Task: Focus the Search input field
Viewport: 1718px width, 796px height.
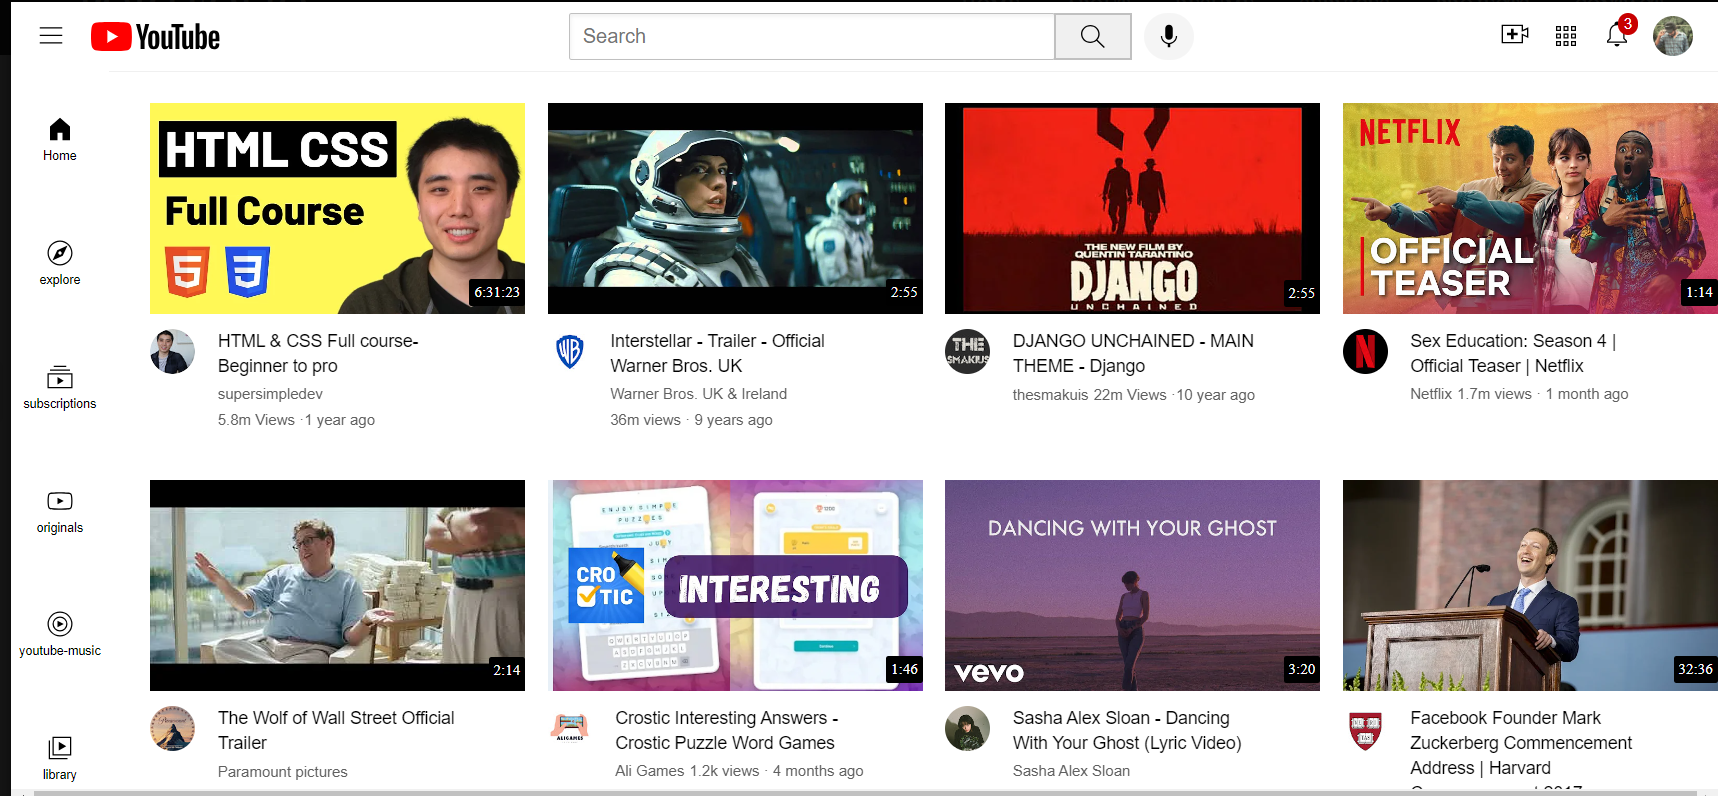Action: pyautogui.click(x=811, y=37)
